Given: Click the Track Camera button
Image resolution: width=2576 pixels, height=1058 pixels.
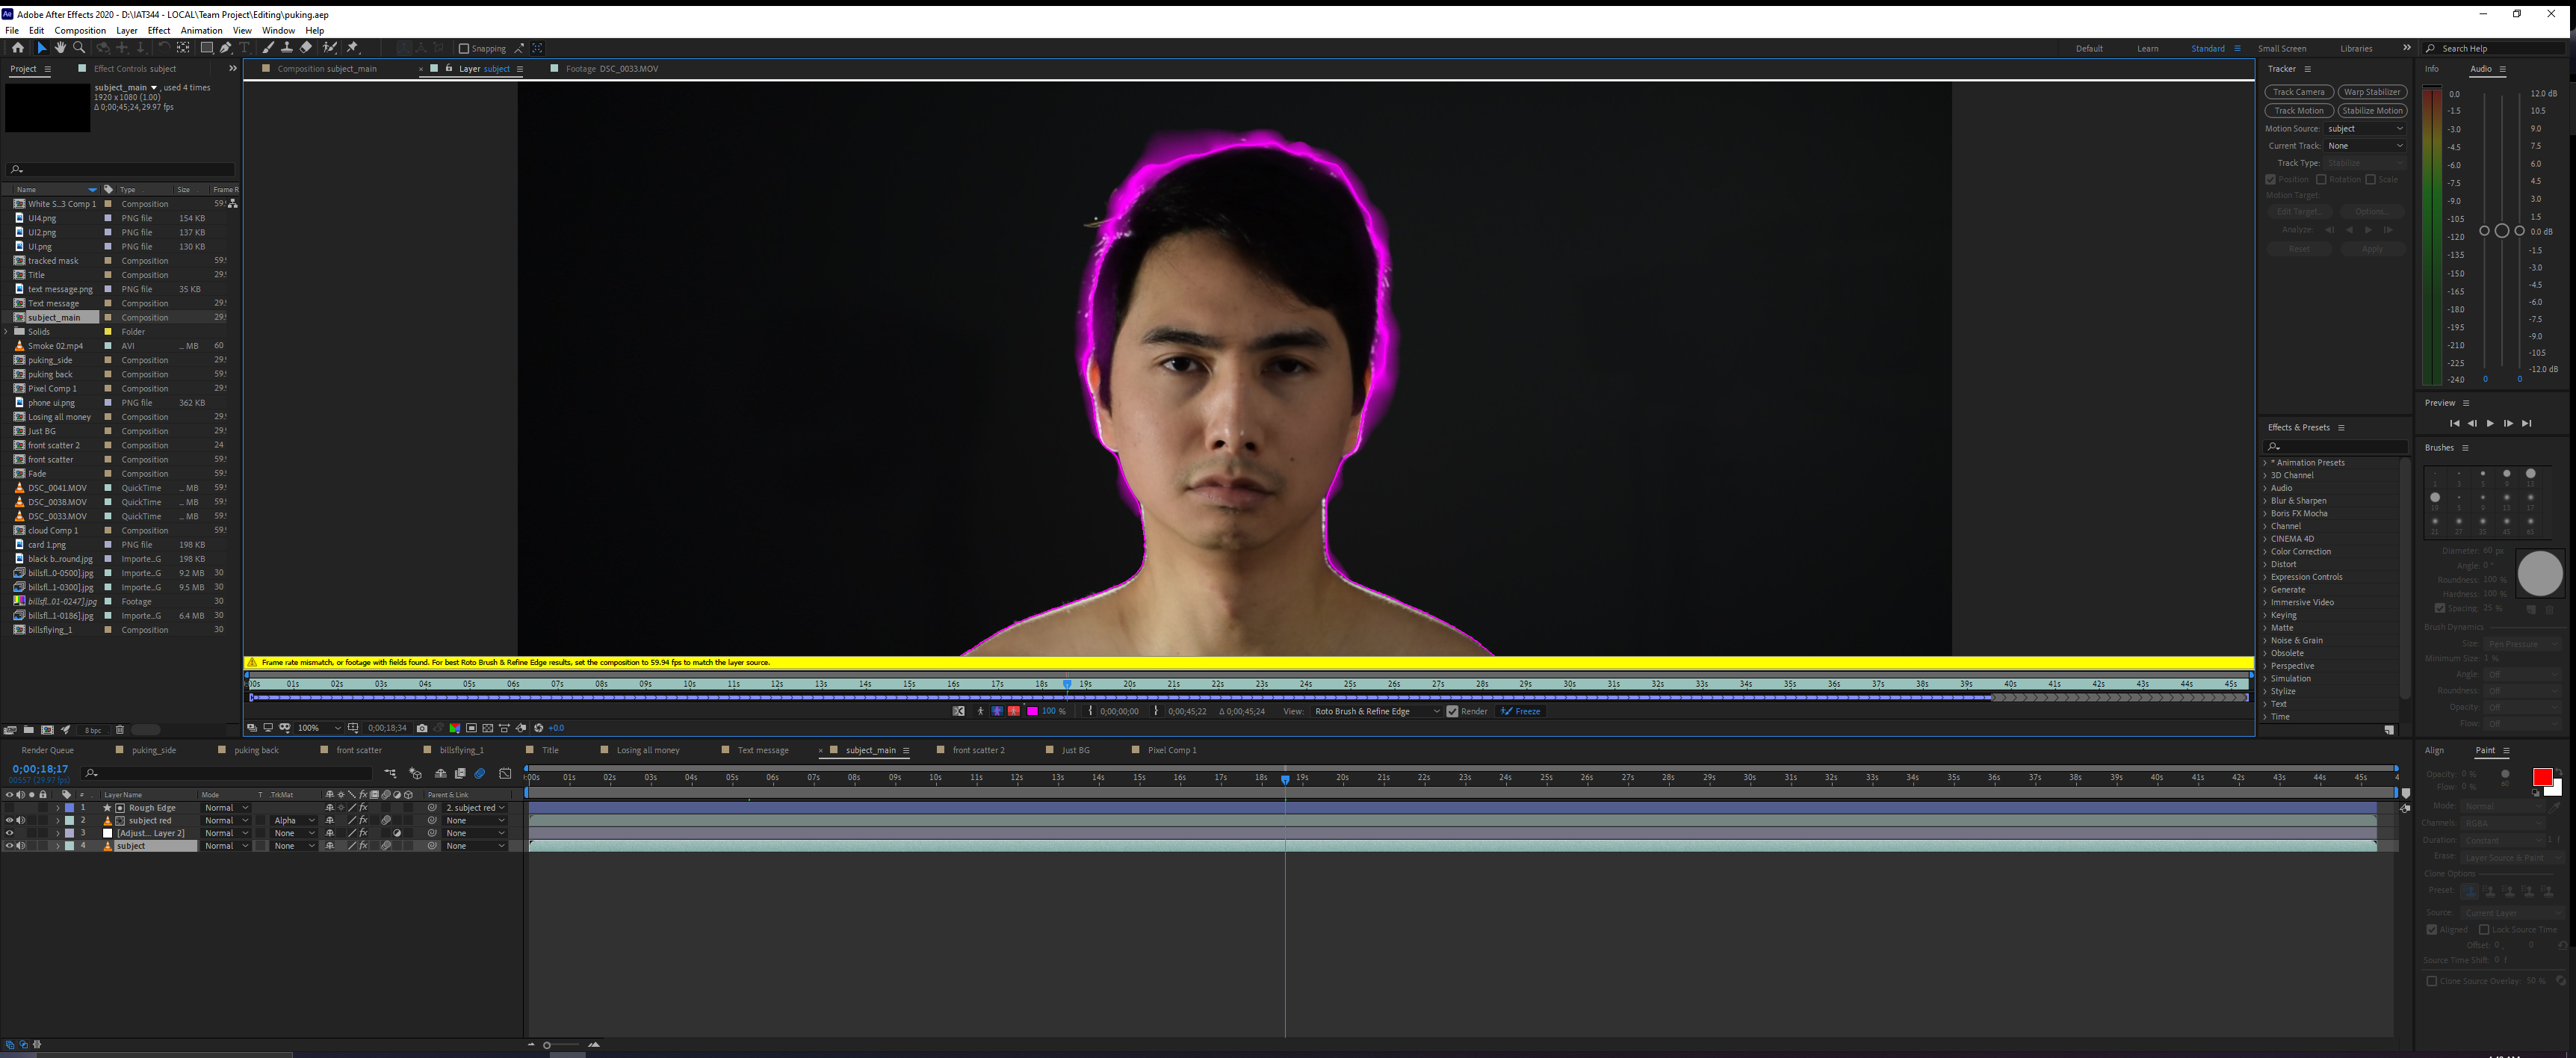Looking at the screenshot, I should [x=2298, y=92].
